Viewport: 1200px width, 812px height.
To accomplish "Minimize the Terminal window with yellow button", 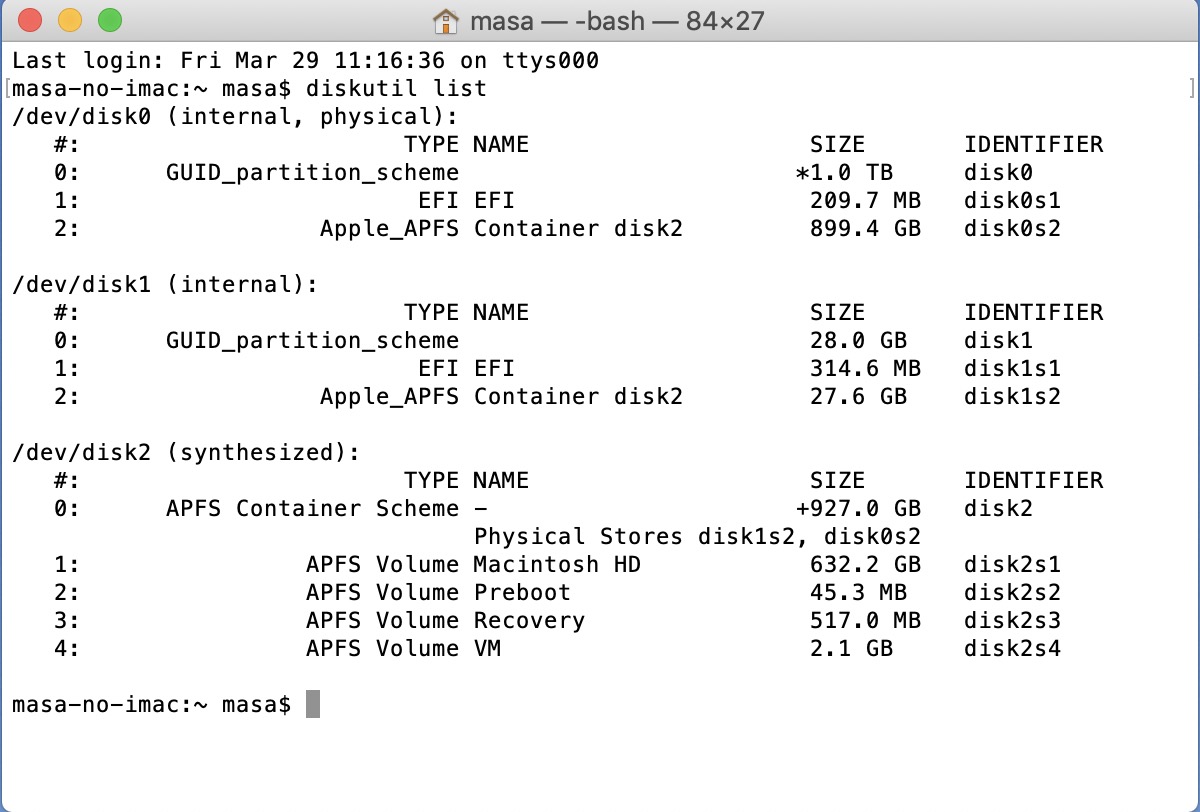I will (70, 20).
